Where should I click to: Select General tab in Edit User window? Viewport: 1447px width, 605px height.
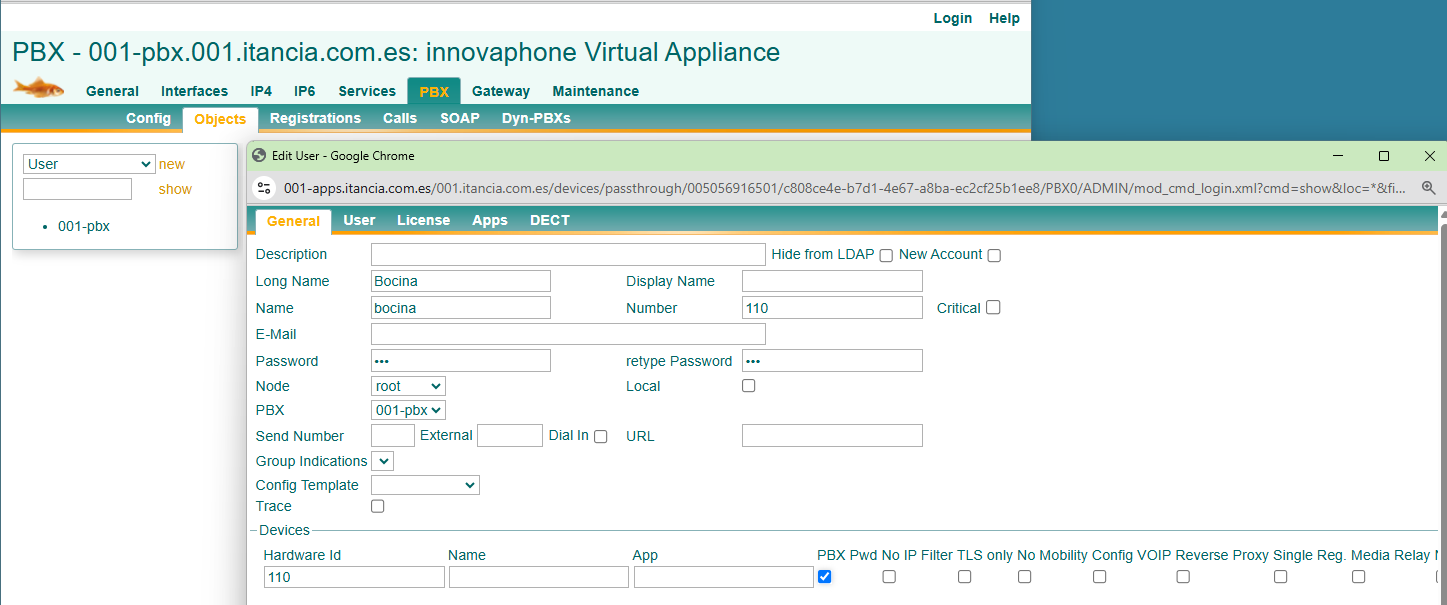coord(294,221)
